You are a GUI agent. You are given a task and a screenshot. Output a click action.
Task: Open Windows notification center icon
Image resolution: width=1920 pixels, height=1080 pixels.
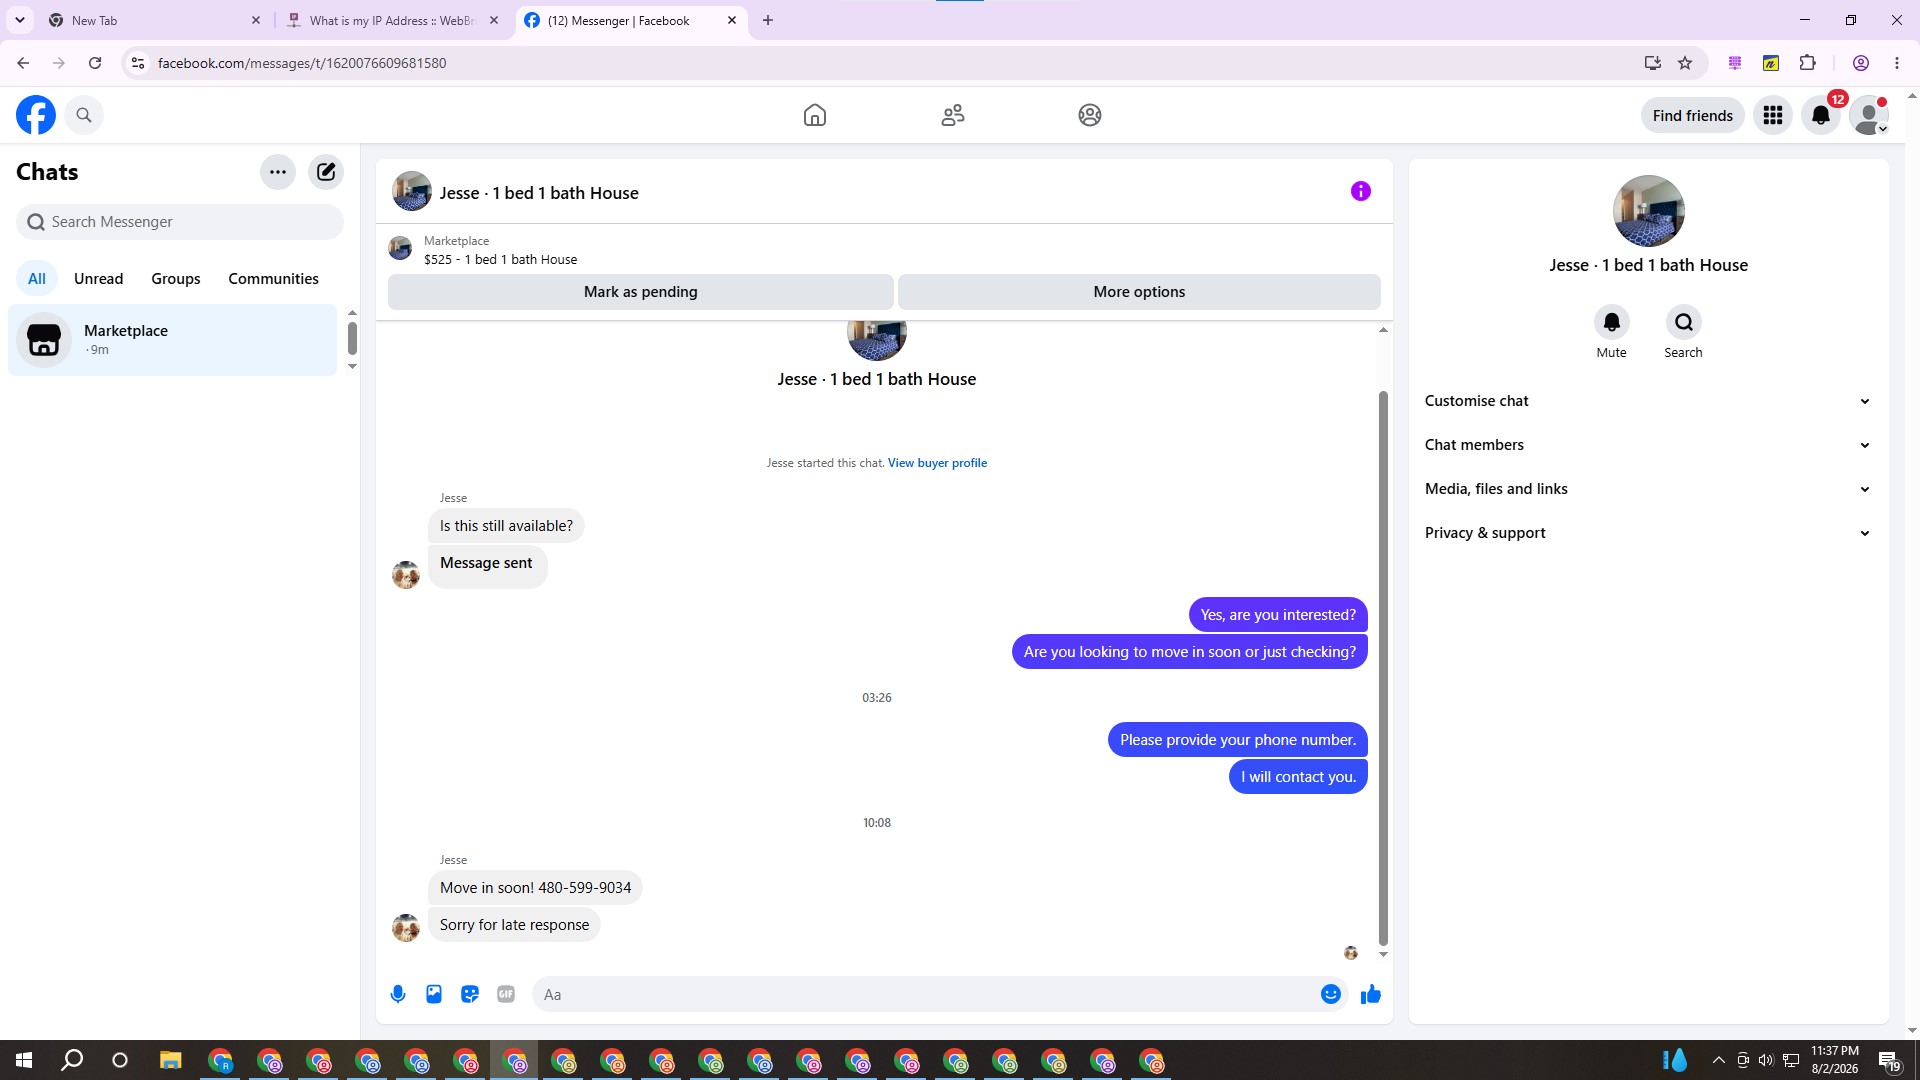click(1889, 1060)
